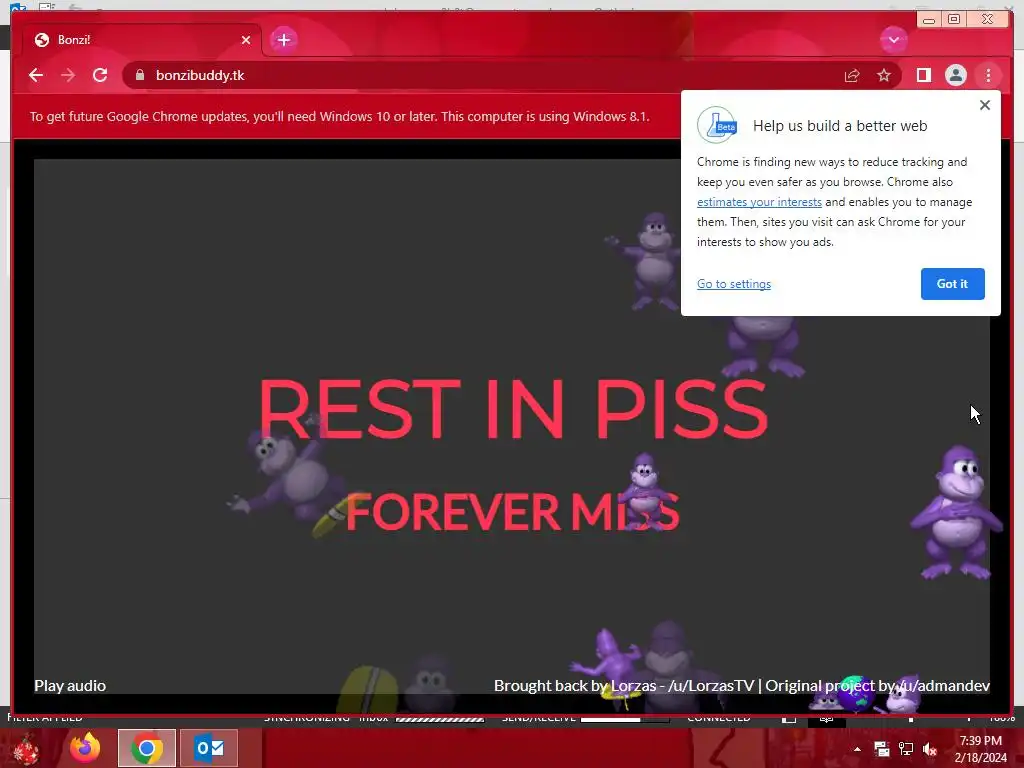Share this page icon in address bar
The width and height of the screenshot is (1024, 768).
coord(852,76)
